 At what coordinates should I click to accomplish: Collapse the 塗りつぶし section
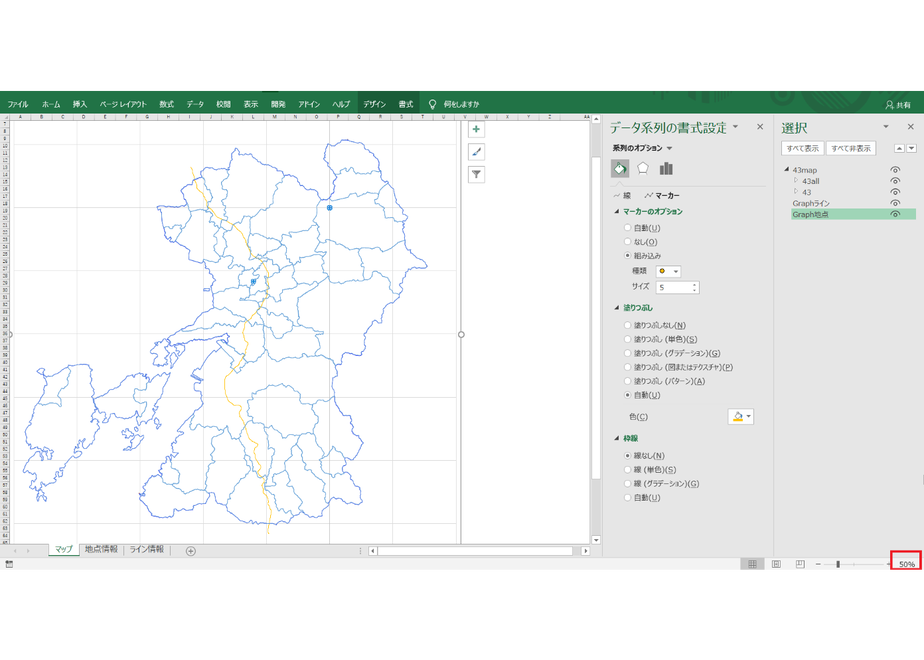coord(616,308)
